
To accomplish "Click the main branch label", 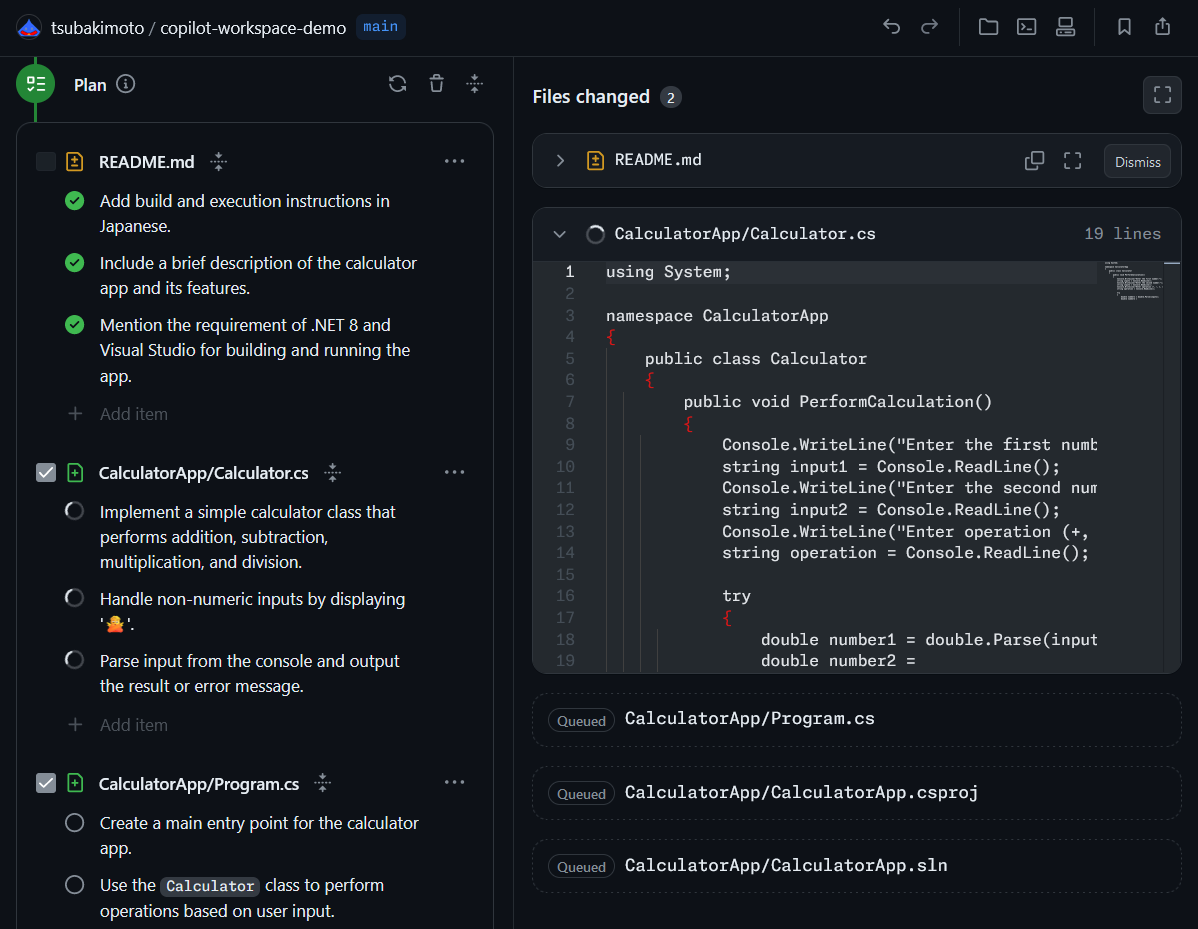I will tap(380, 27).
